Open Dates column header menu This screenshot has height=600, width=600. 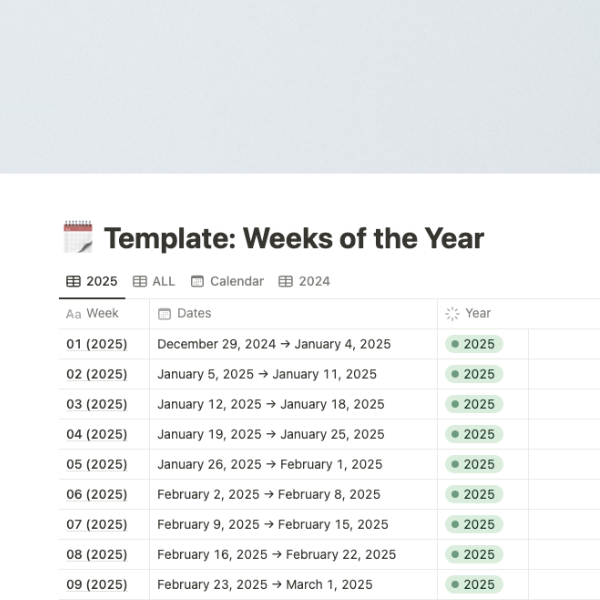click(194, 313)
